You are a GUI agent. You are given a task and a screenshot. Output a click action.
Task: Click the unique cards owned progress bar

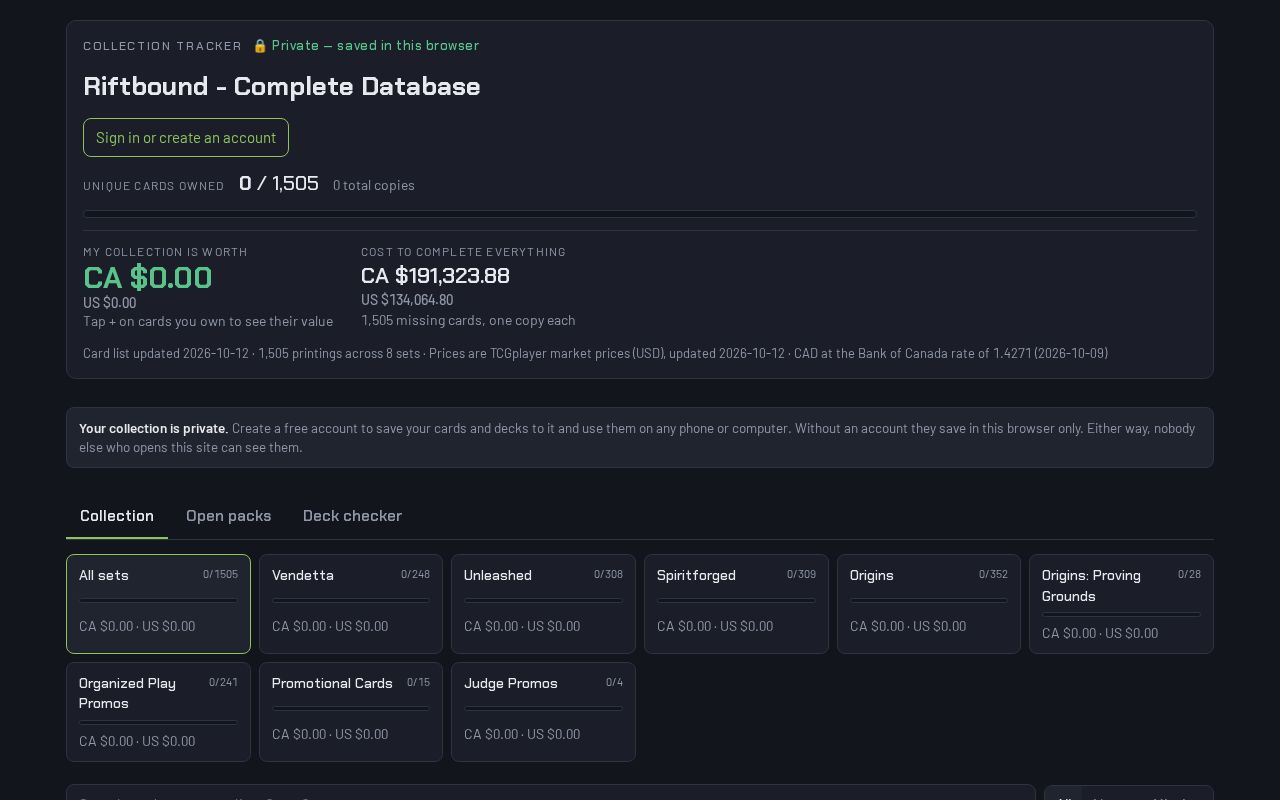tap(640, 214)
